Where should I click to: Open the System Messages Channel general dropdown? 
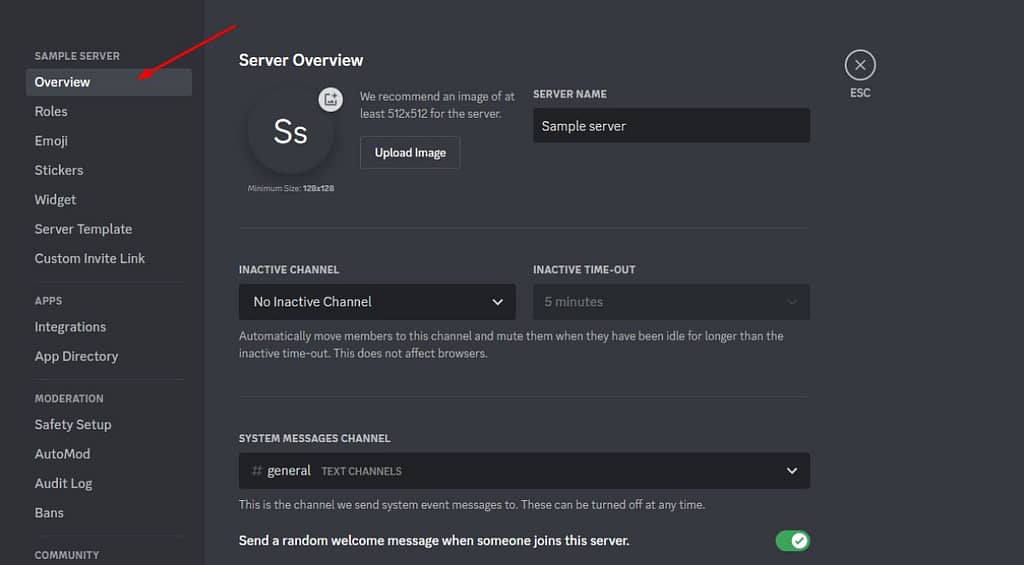click(524, 471)
